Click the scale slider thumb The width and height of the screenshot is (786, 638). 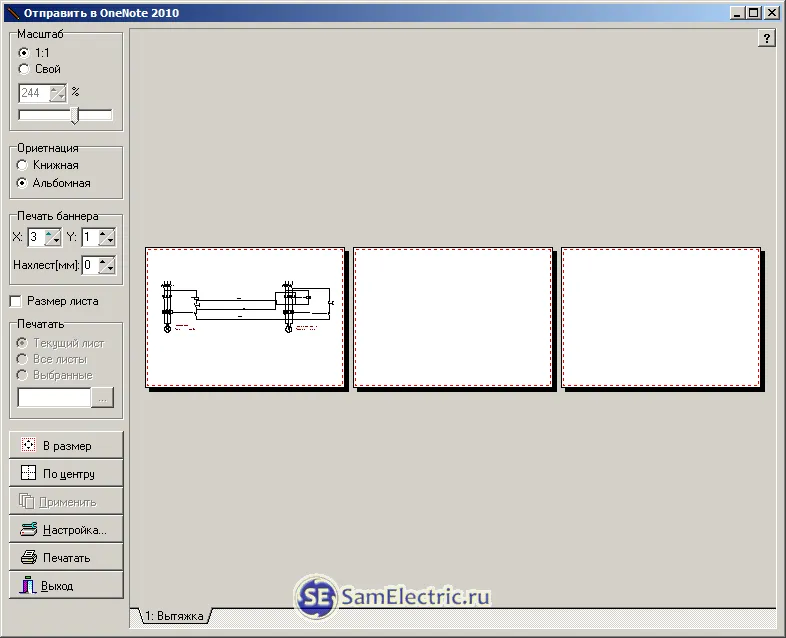tap(74, 115)
